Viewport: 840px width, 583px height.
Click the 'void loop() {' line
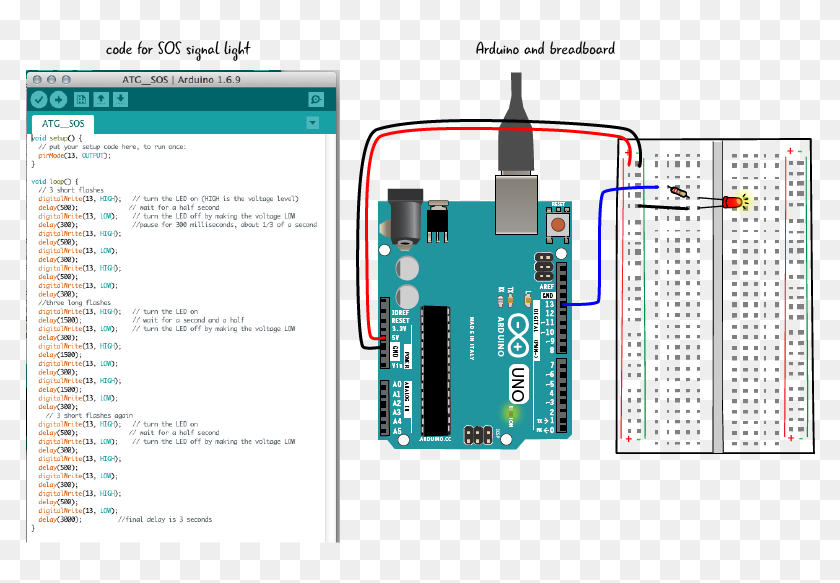click(x=55, y=182)
